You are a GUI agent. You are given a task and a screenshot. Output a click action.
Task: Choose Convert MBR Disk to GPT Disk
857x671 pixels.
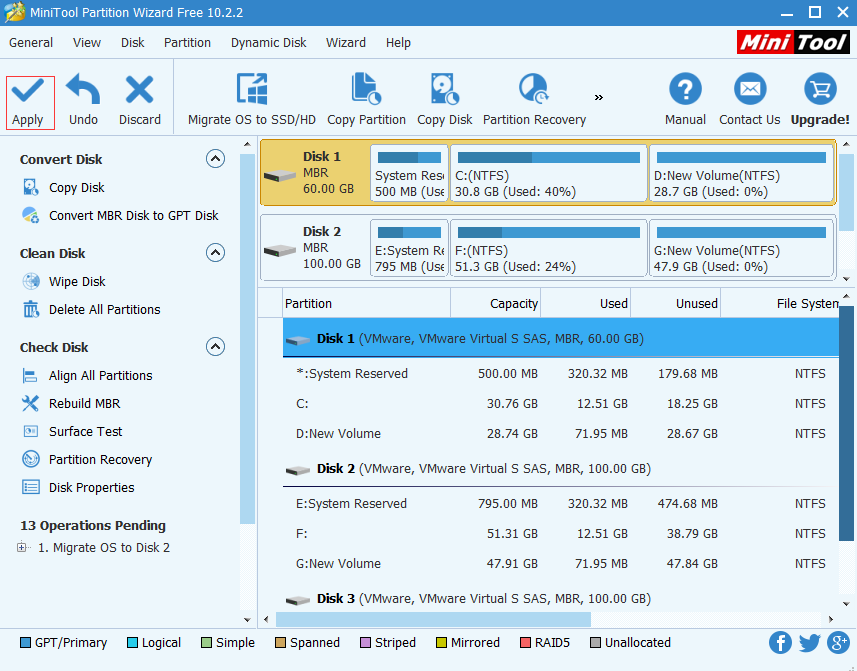tap(120, 215)
